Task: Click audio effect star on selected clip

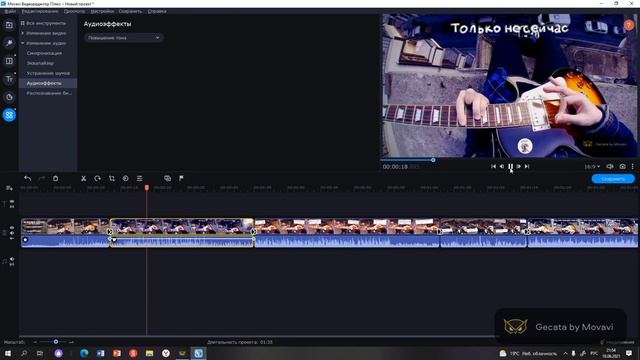Action: (x=114, y=240)
